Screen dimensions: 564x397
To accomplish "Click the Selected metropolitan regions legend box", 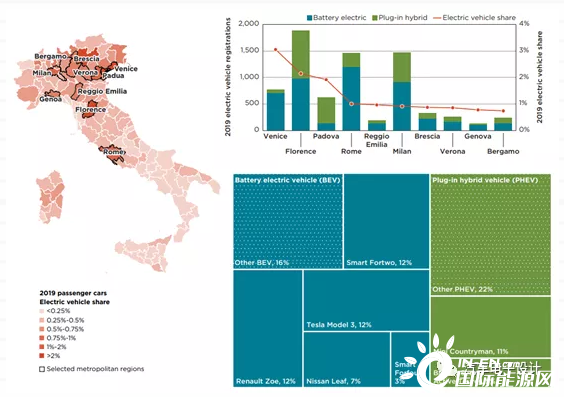I will (42, 369).
